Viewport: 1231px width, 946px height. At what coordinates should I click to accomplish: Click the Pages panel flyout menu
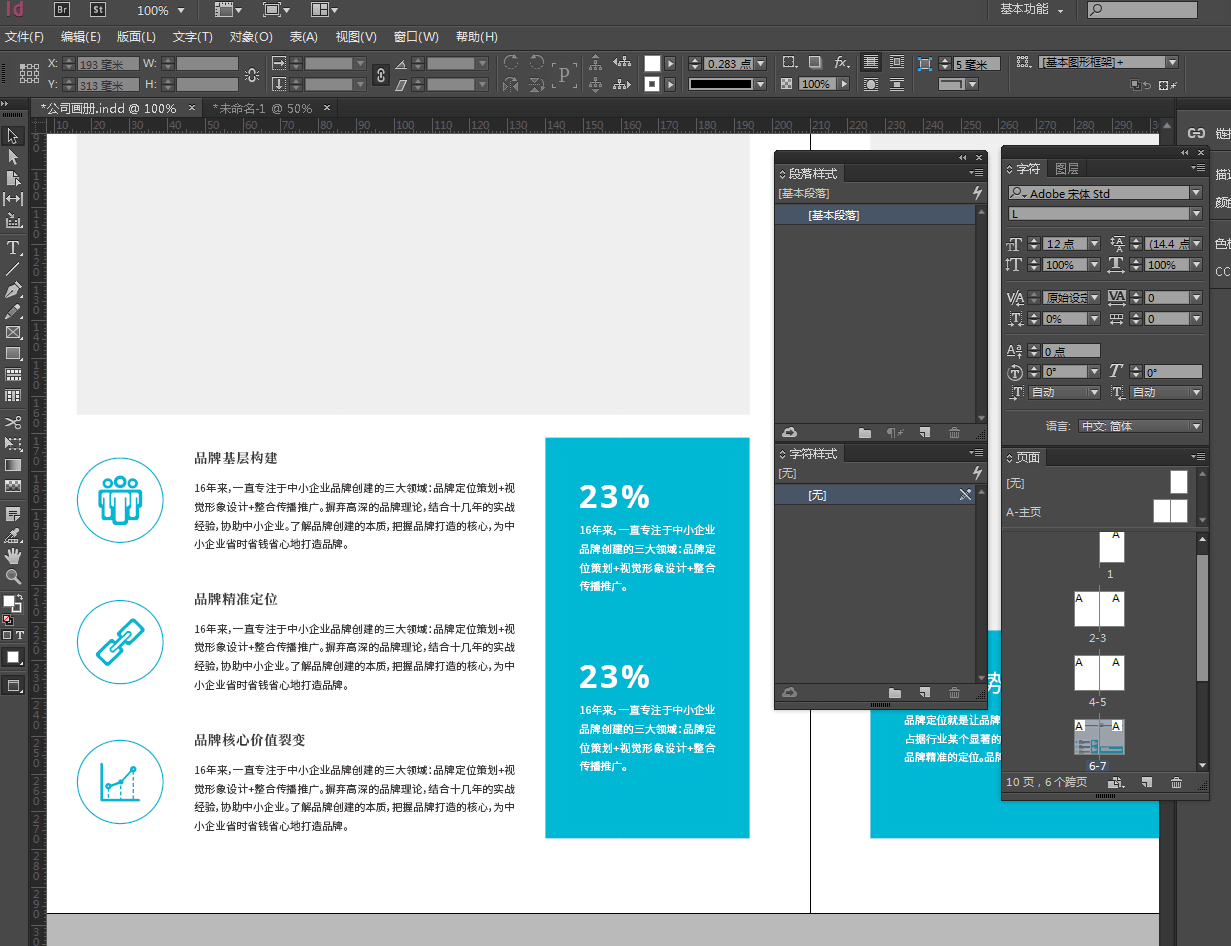1199,457
